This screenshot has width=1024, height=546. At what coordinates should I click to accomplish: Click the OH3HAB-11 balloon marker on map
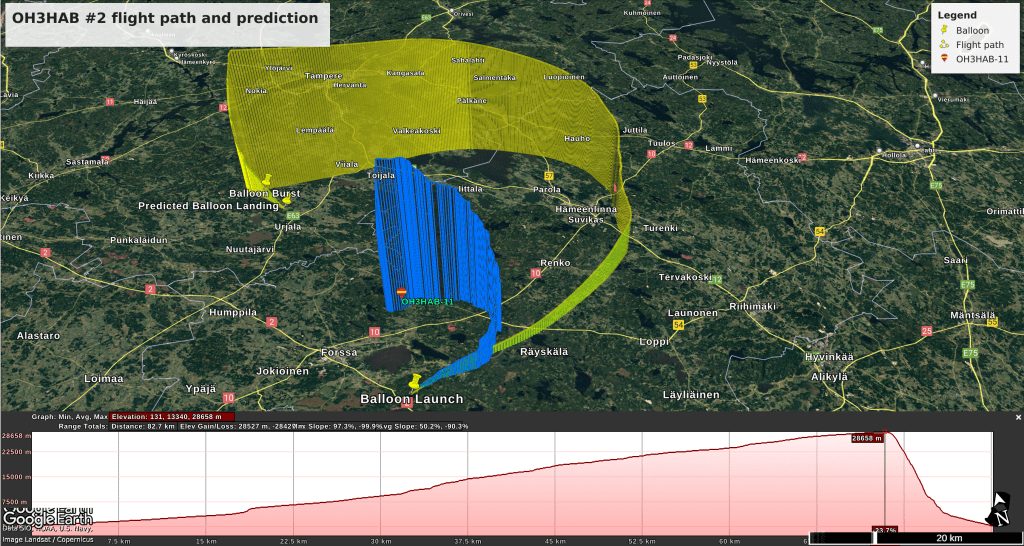[402, 291]
